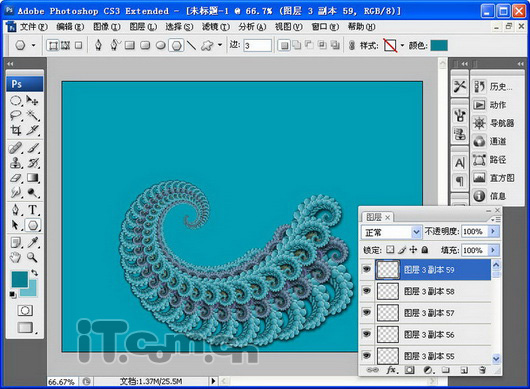Select the Notes tool
Screen dimensions: 530x389
pyautogui.click(x=15, y=242)
